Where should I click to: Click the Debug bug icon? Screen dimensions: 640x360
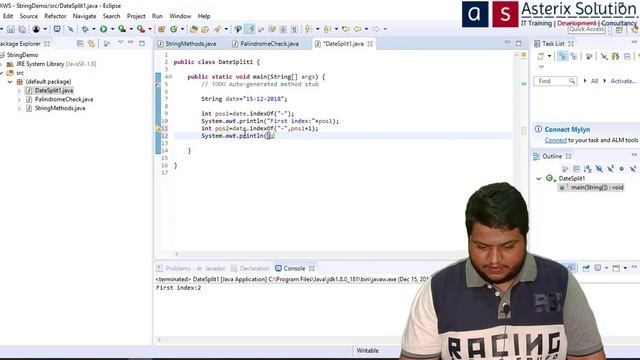pos(85,29)
